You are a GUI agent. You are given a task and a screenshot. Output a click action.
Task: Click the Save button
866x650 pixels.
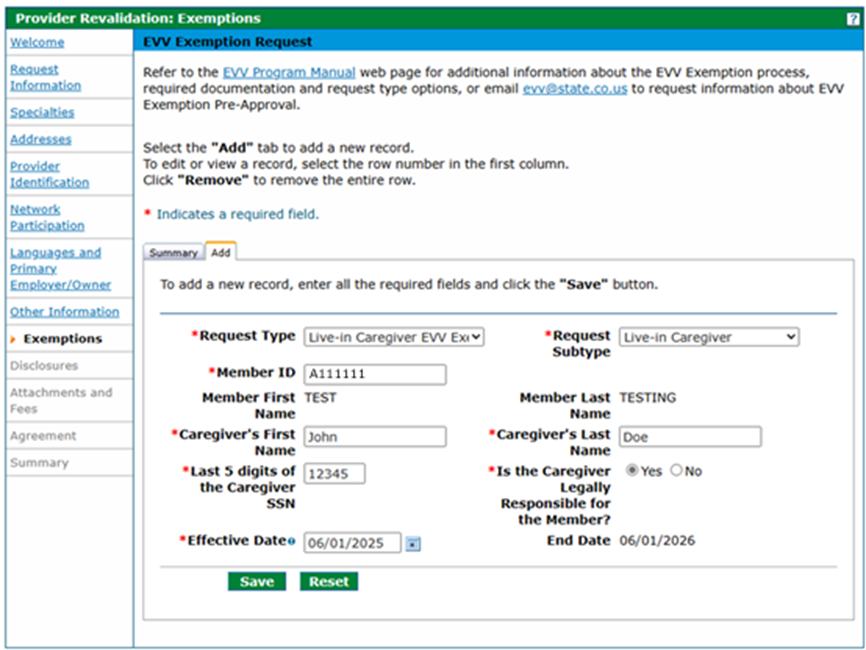tap(257, 581)
